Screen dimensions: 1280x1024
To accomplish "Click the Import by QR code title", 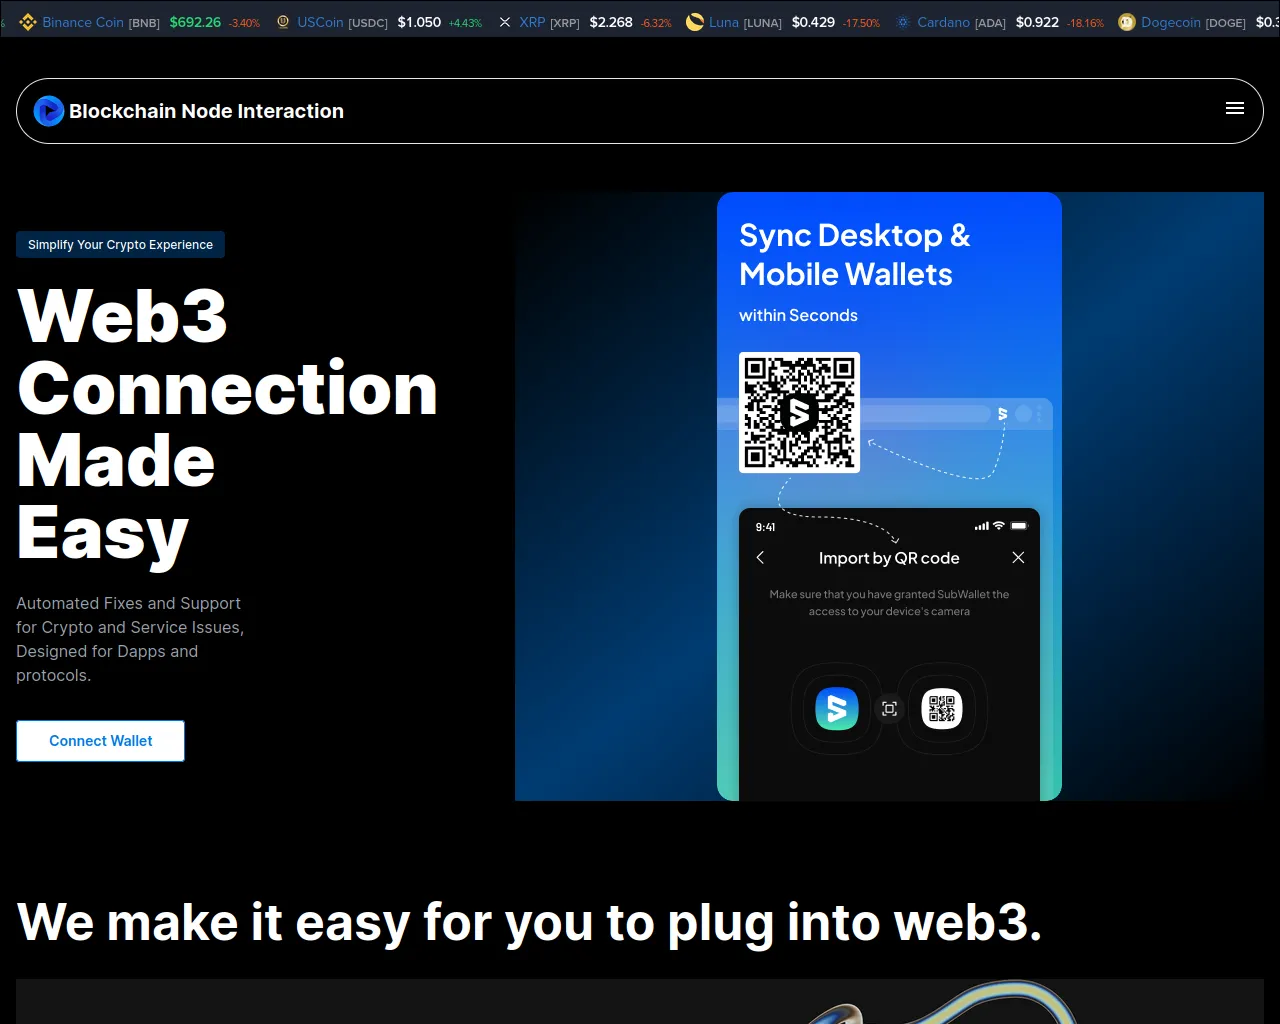I will (x=889, y=558).
